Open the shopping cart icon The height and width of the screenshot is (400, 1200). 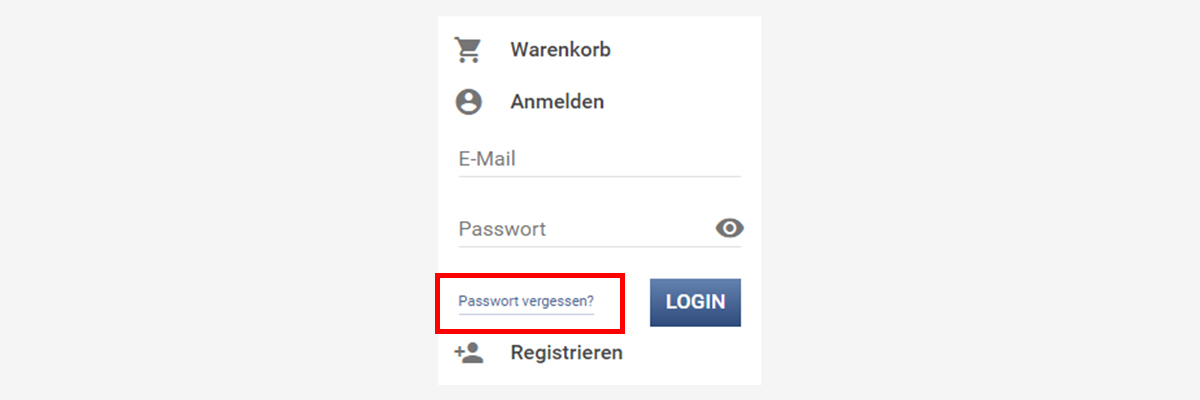click(467, 49)
